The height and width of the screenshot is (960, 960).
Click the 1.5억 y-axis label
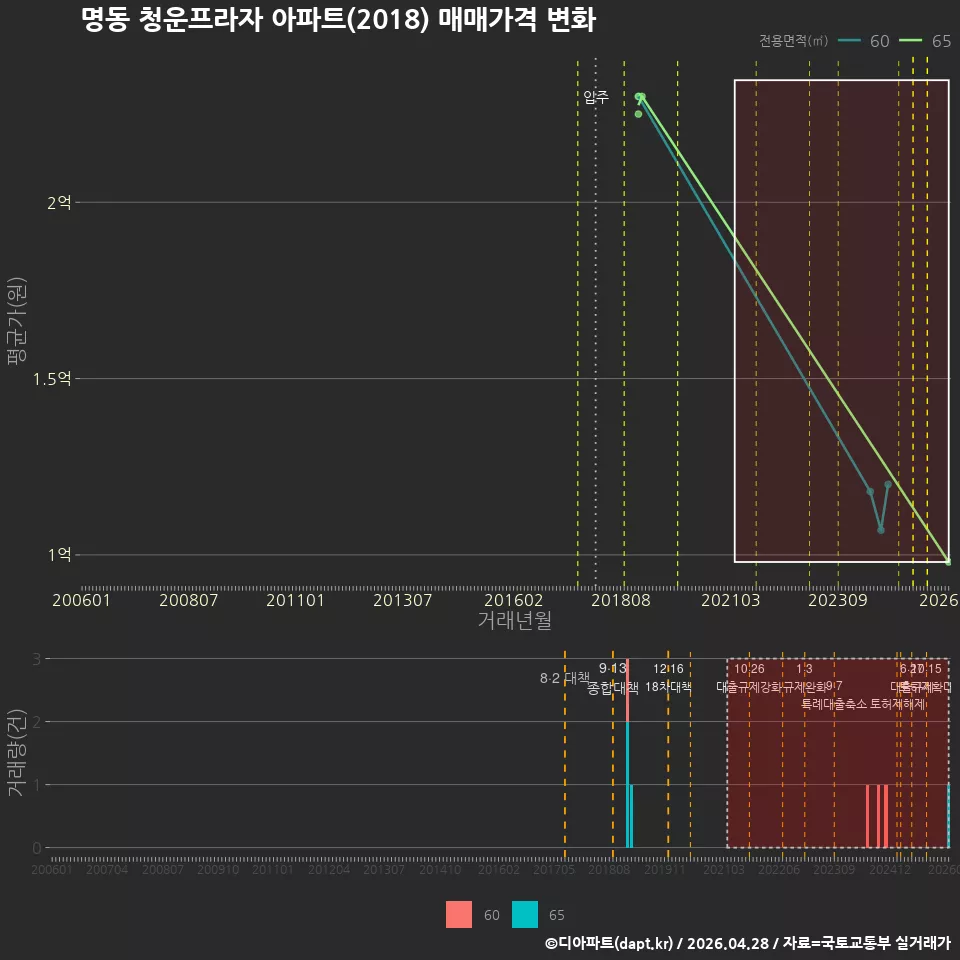(52, 379)
